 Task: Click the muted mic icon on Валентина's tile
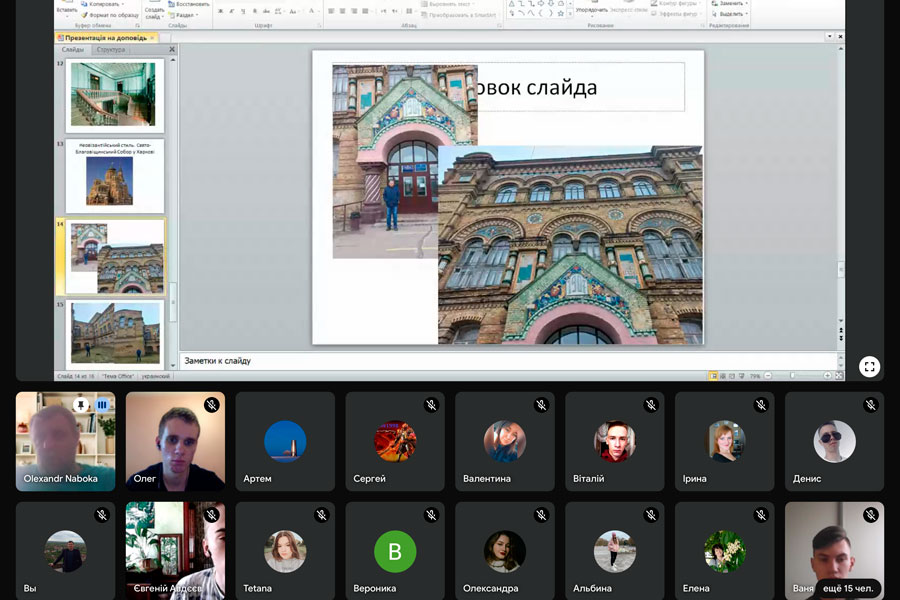[x=541, y=405]
